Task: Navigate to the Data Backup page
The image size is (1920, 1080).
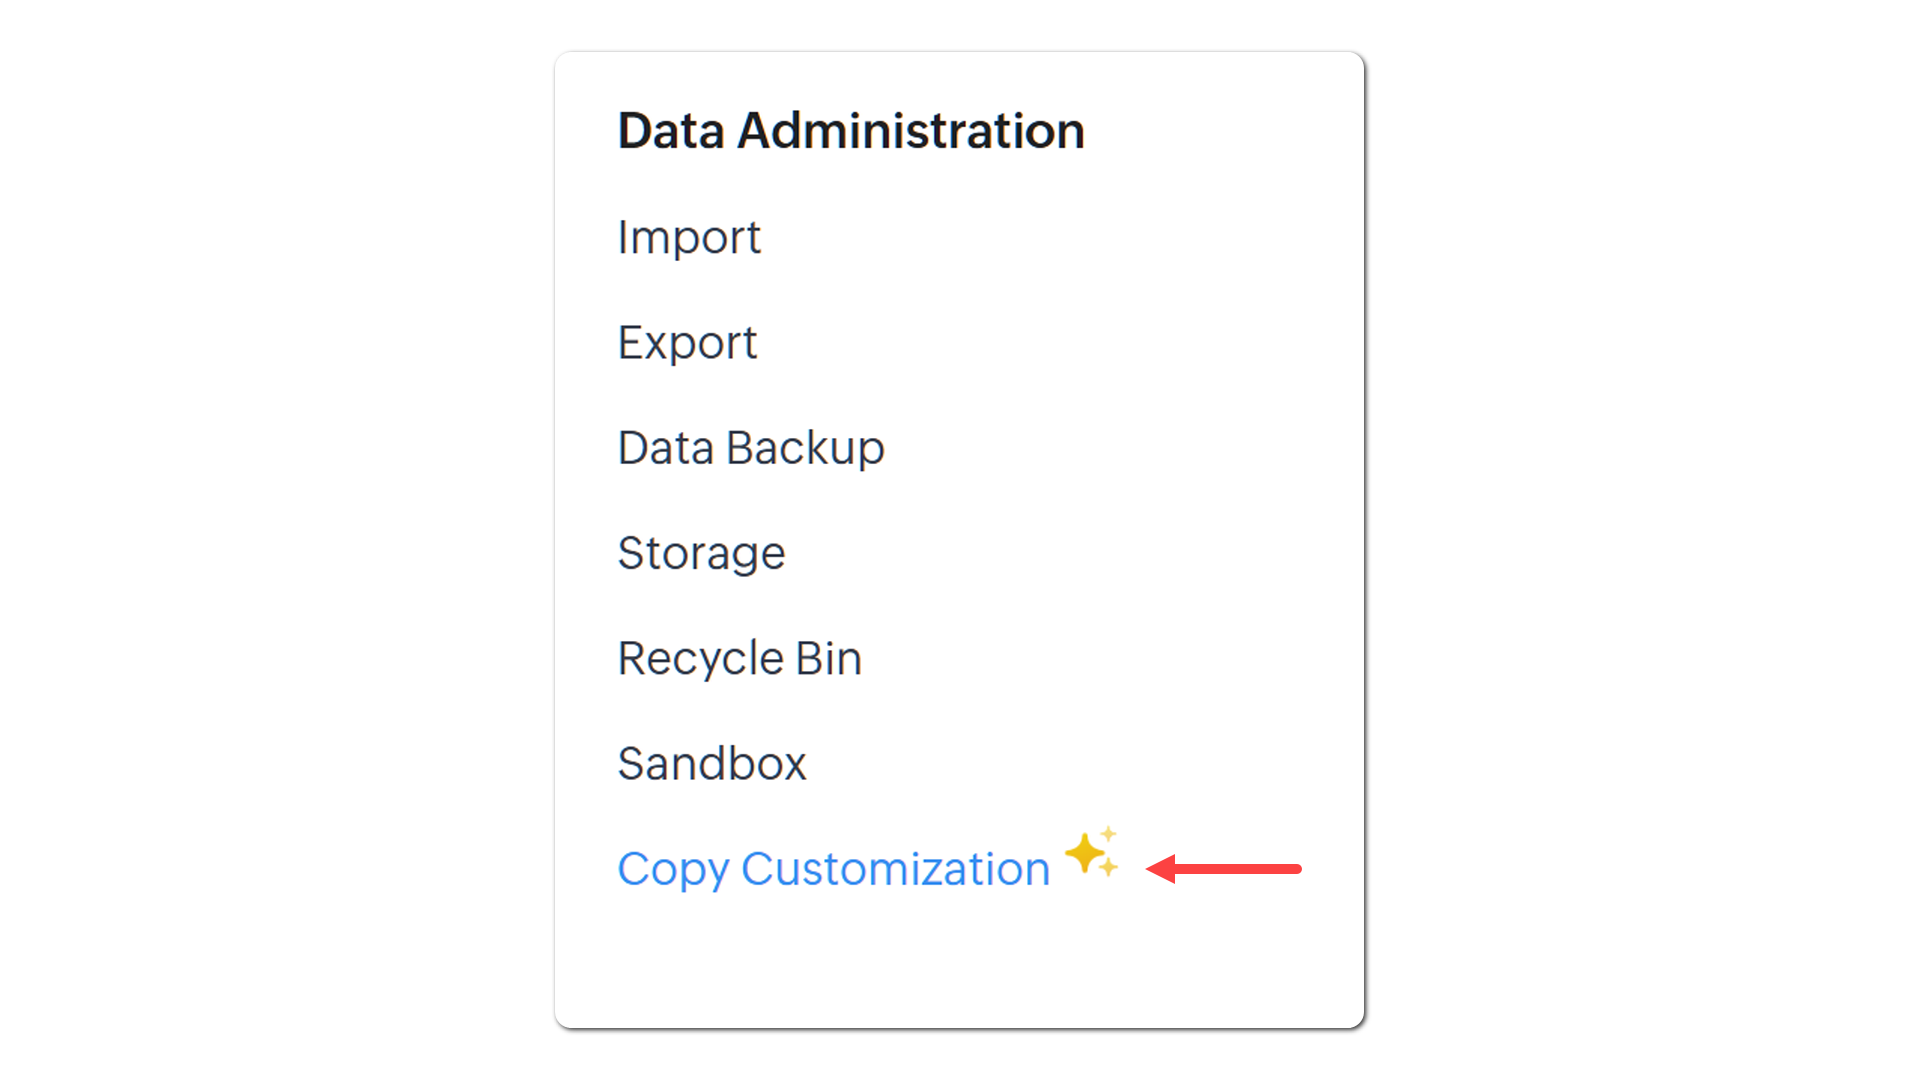Action: (751, 448)
